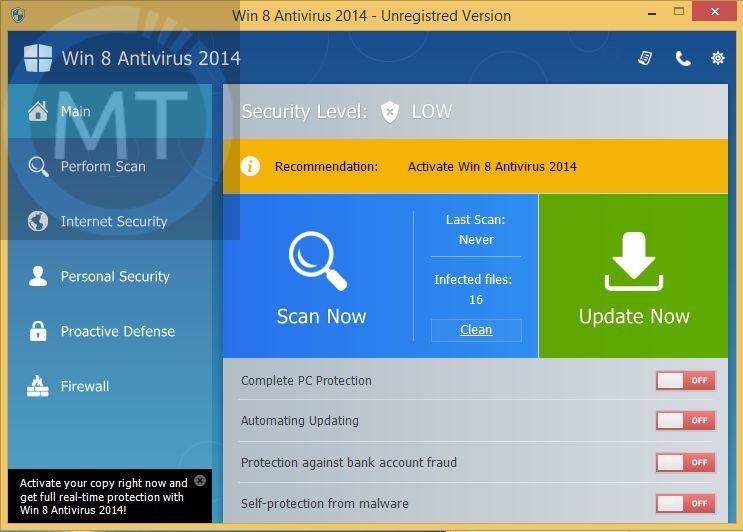The width and height of the screenshot is (743, 532).
Task: Dismiss the activation popup with its X
Action: [200, 480]
